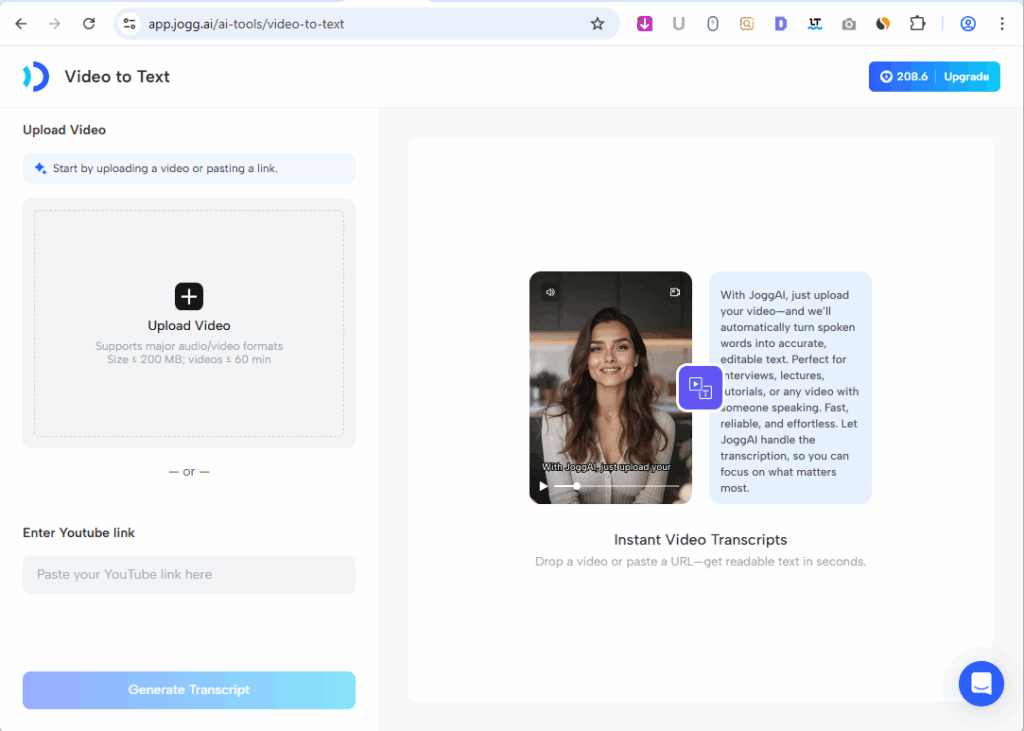Click the pink download extension icon

coord(645,24)
